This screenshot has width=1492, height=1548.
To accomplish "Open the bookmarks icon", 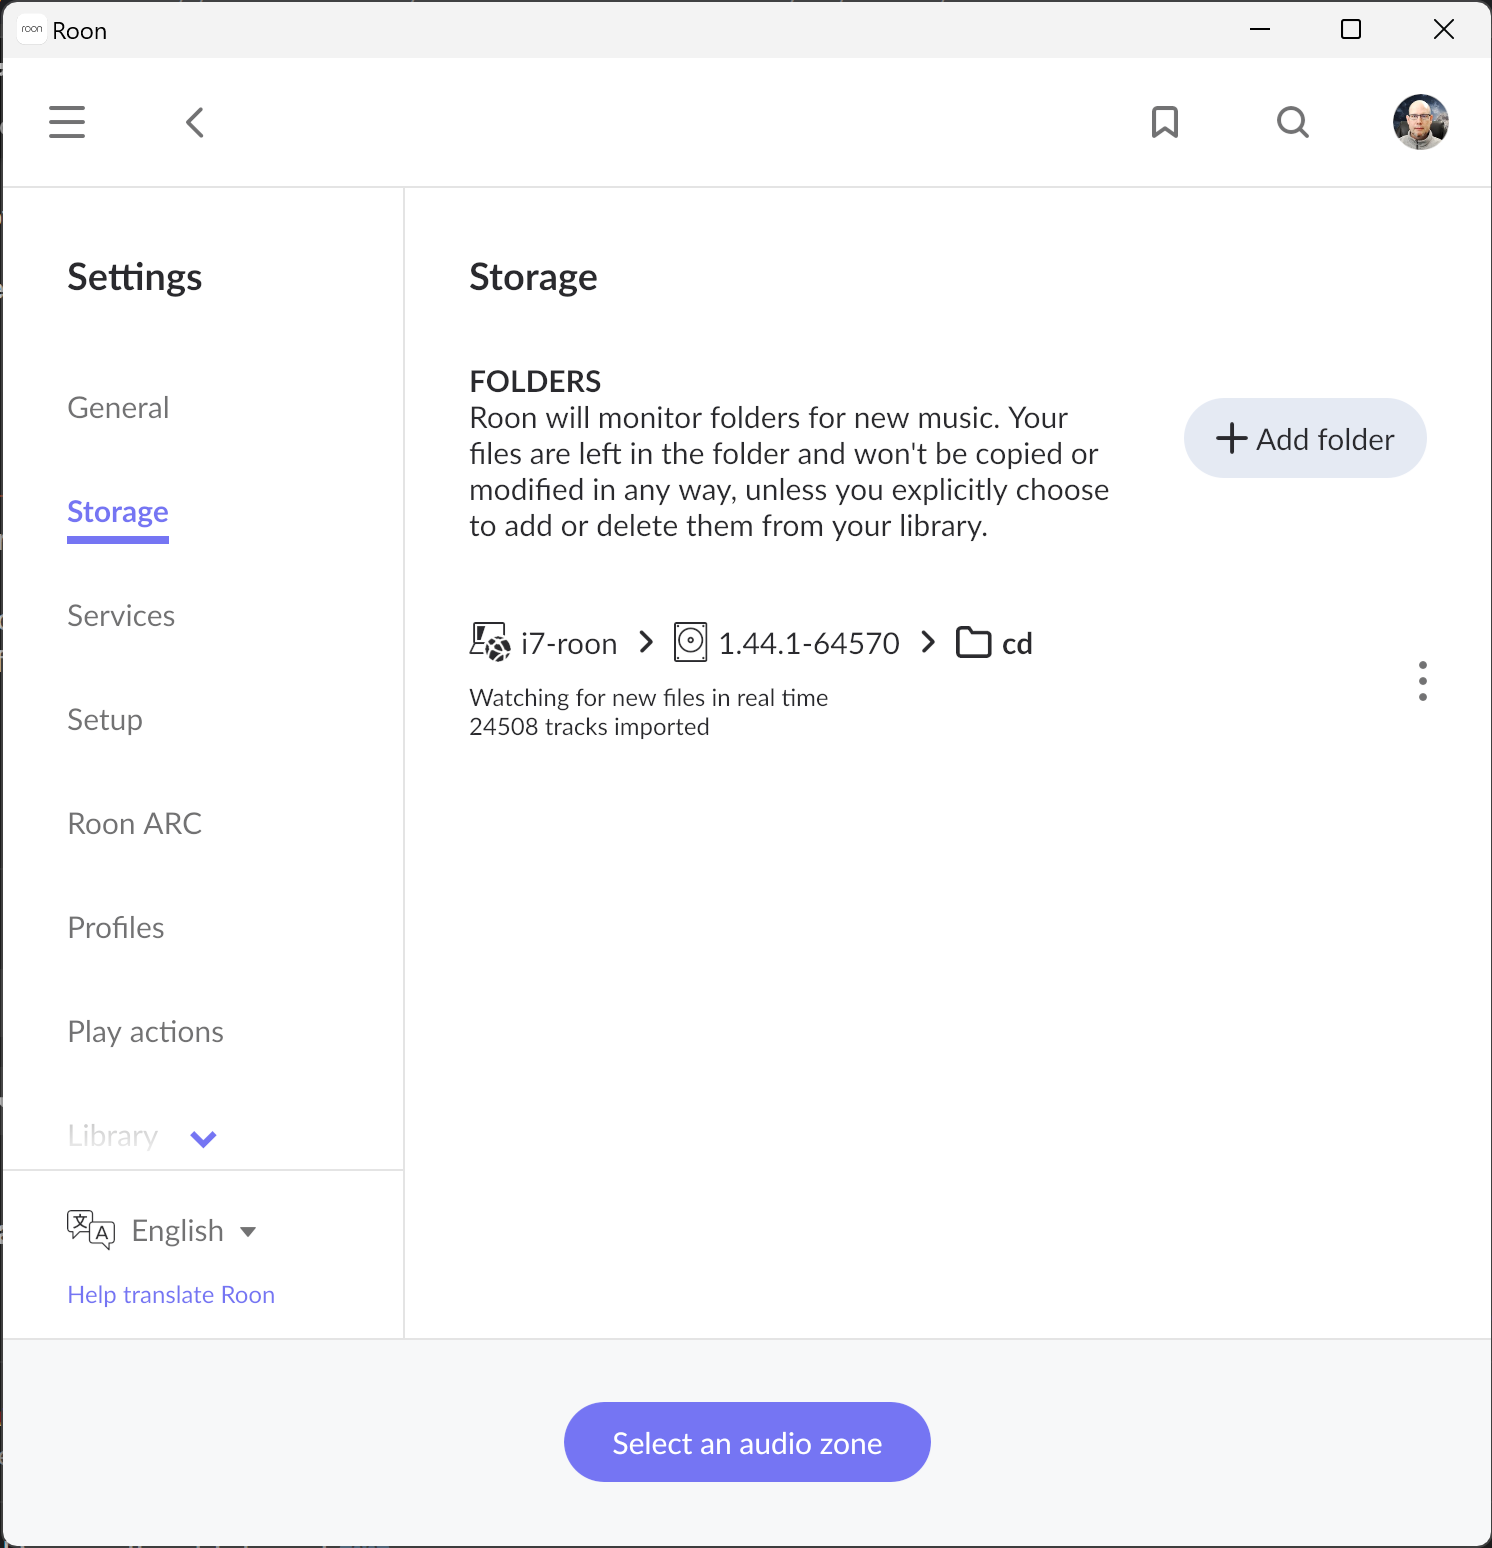I will click(1165, 122).
